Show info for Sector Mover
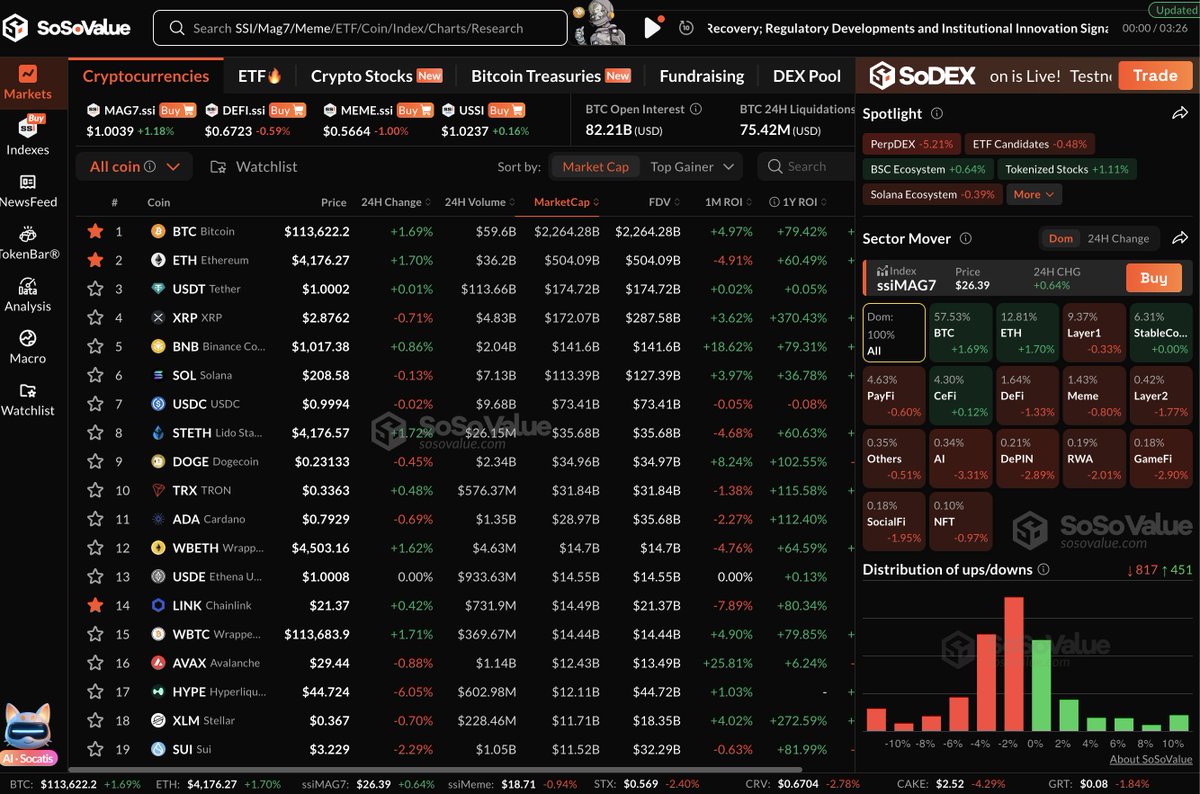This screenshot has width=1200, height=794. [965, 238]
